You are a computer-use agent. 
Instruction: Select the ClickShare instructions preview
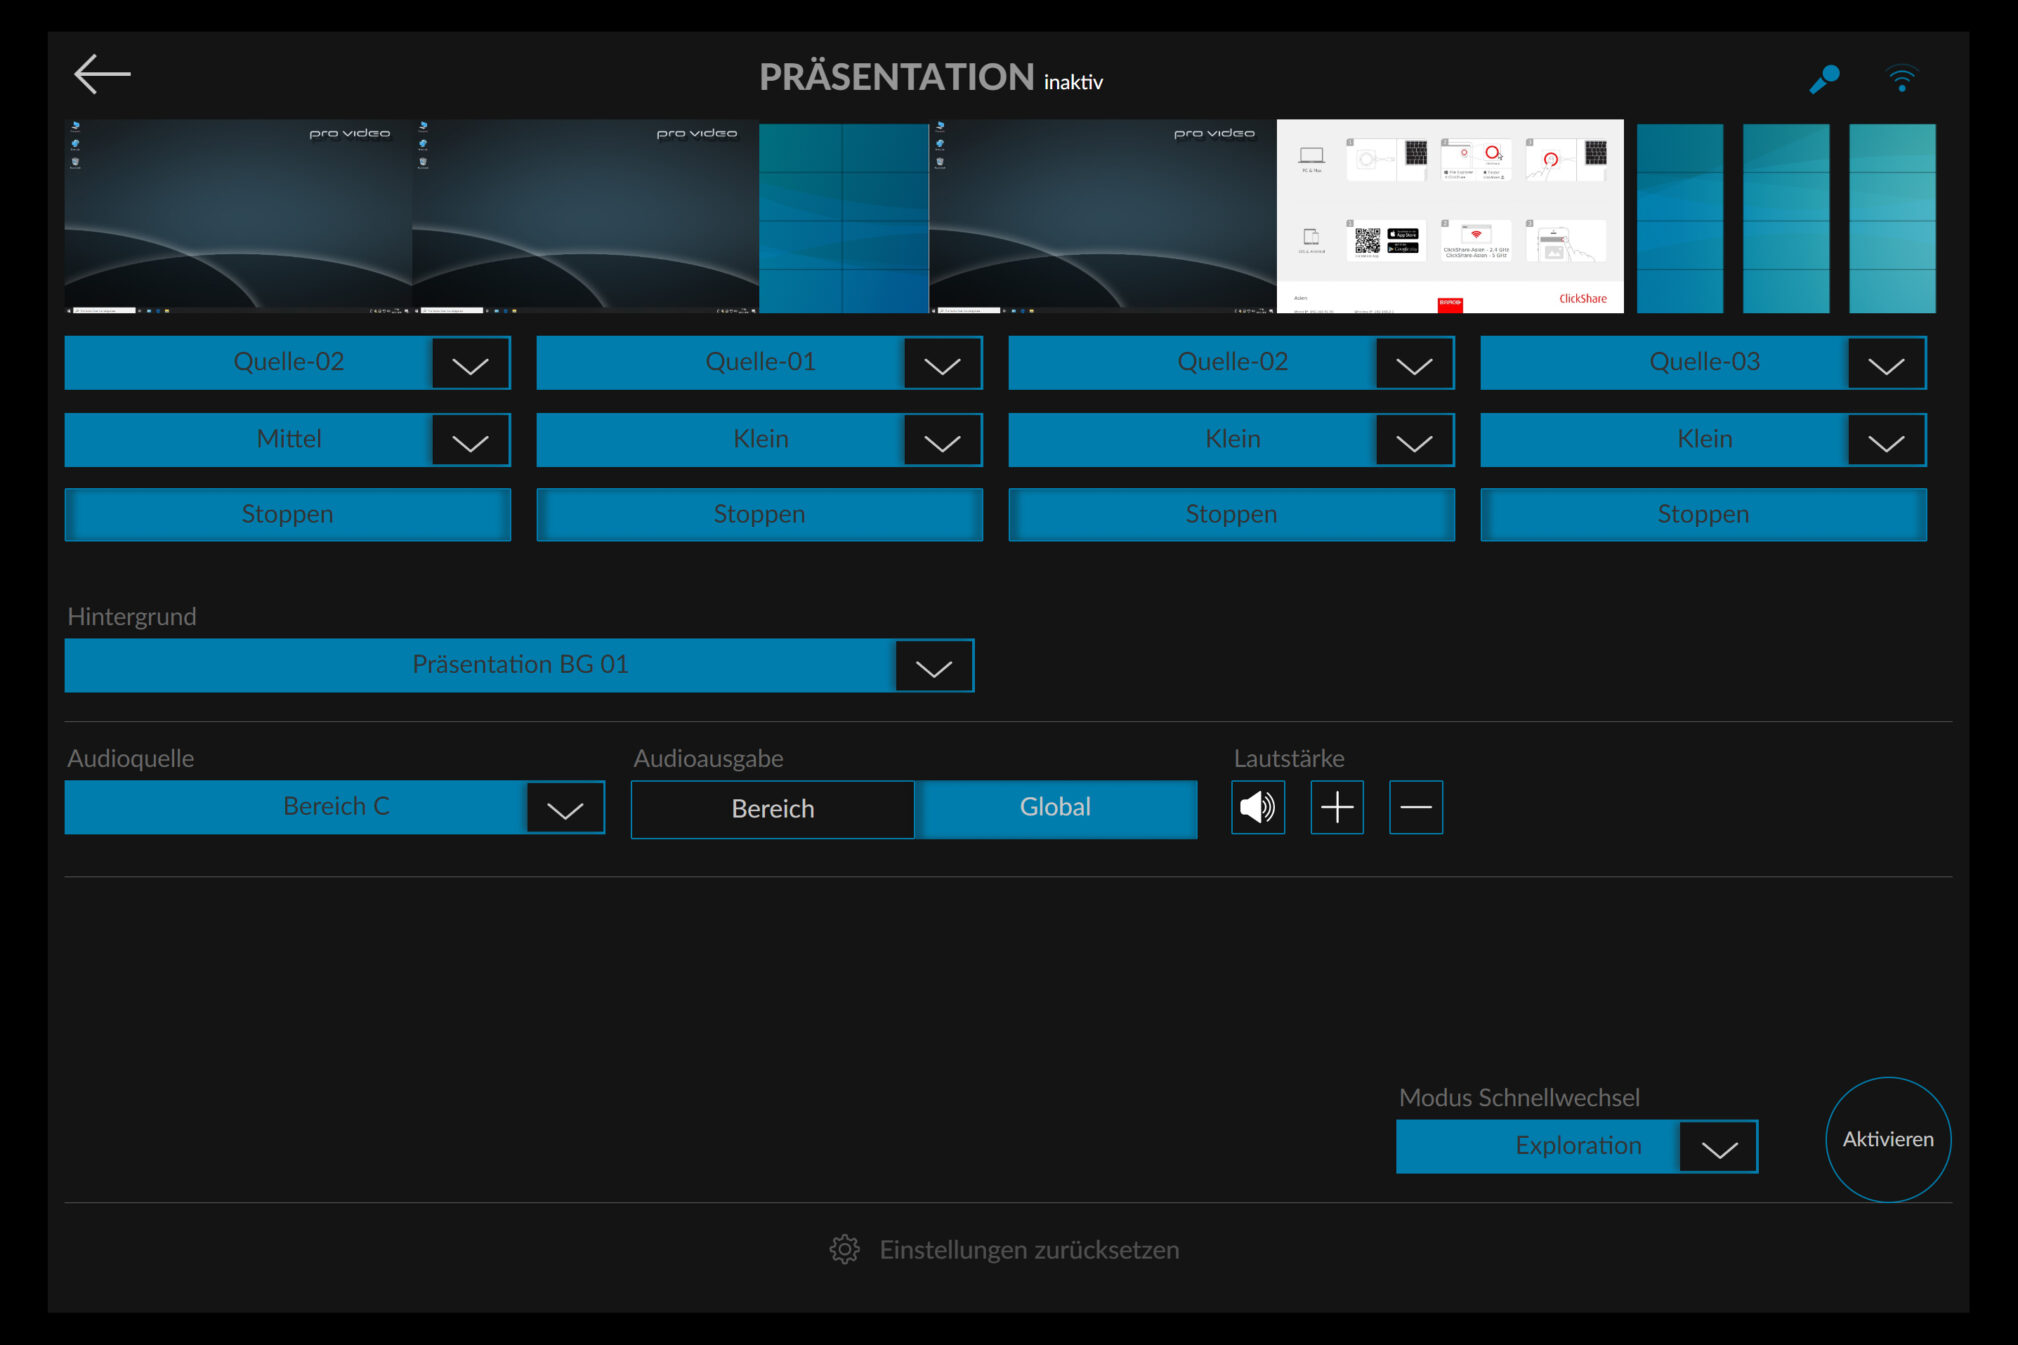tap(1450, 216)
